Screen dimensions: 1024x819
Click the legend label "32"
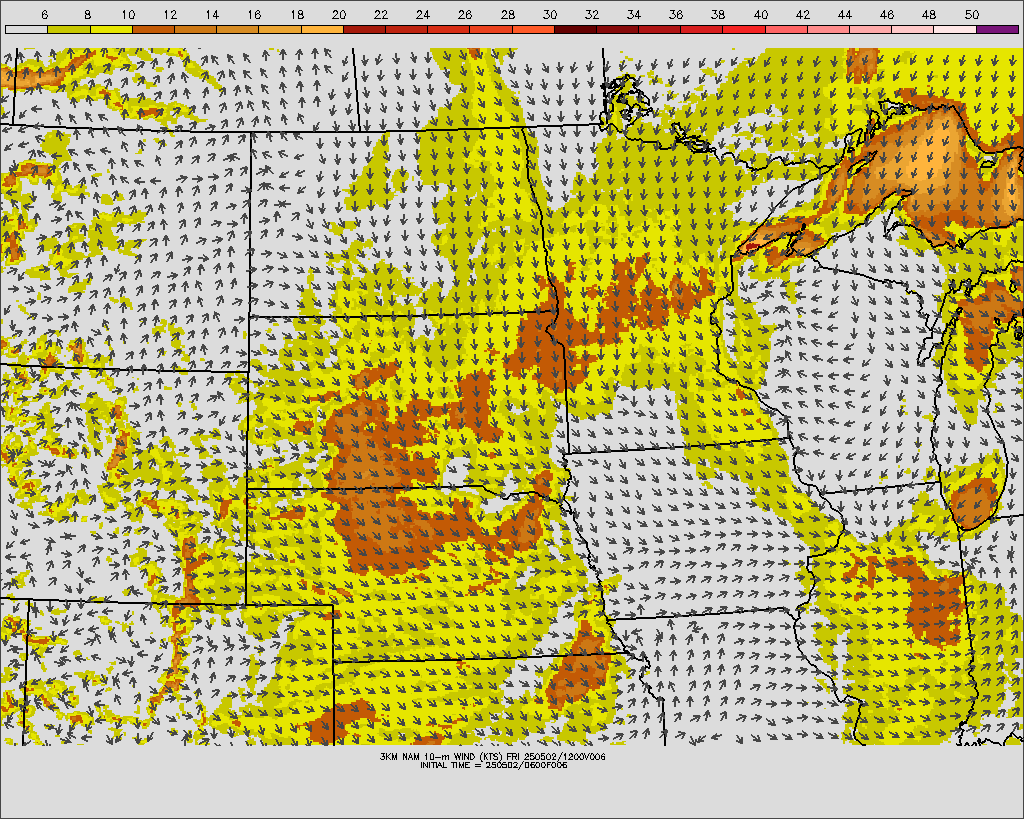pos(592,14)
